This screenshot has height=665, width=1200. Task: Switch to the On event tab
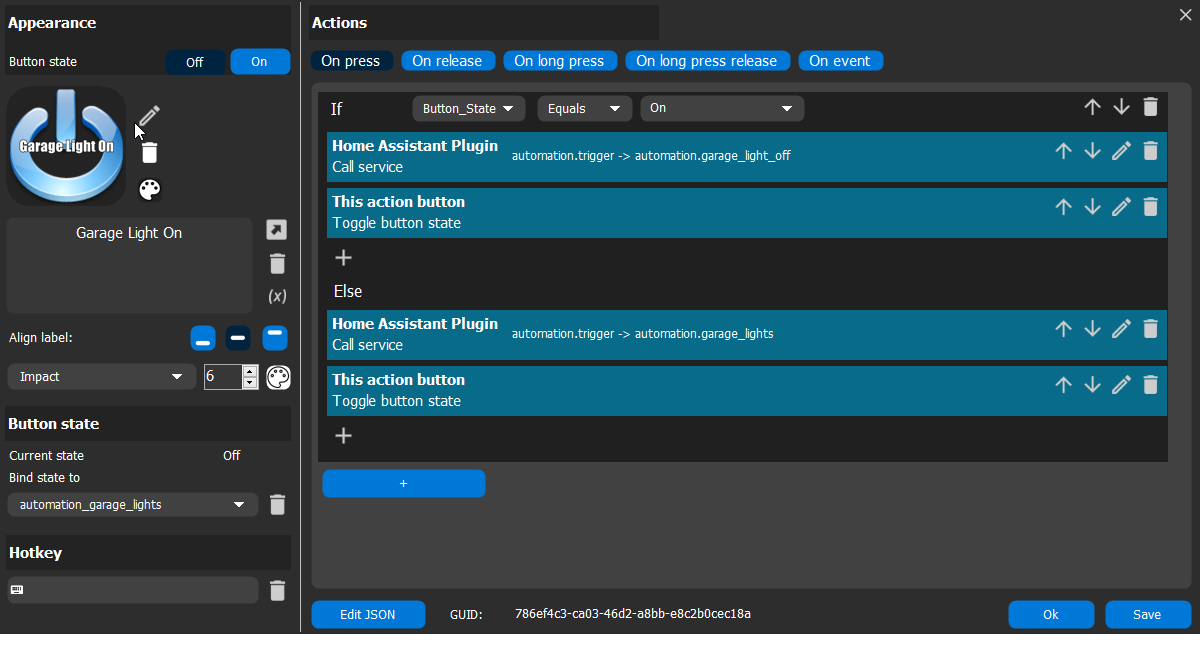pos(840,60)
